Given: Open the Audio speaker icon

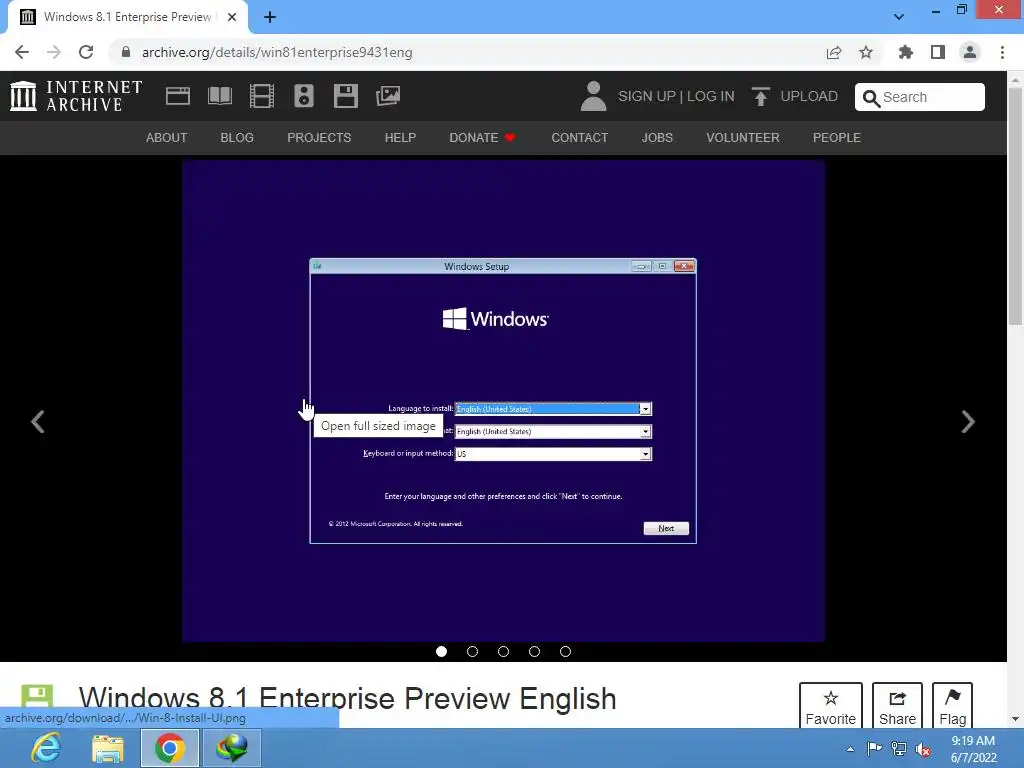Looking at the screenshot, I should pyautogui.click(x=304, y=96).
